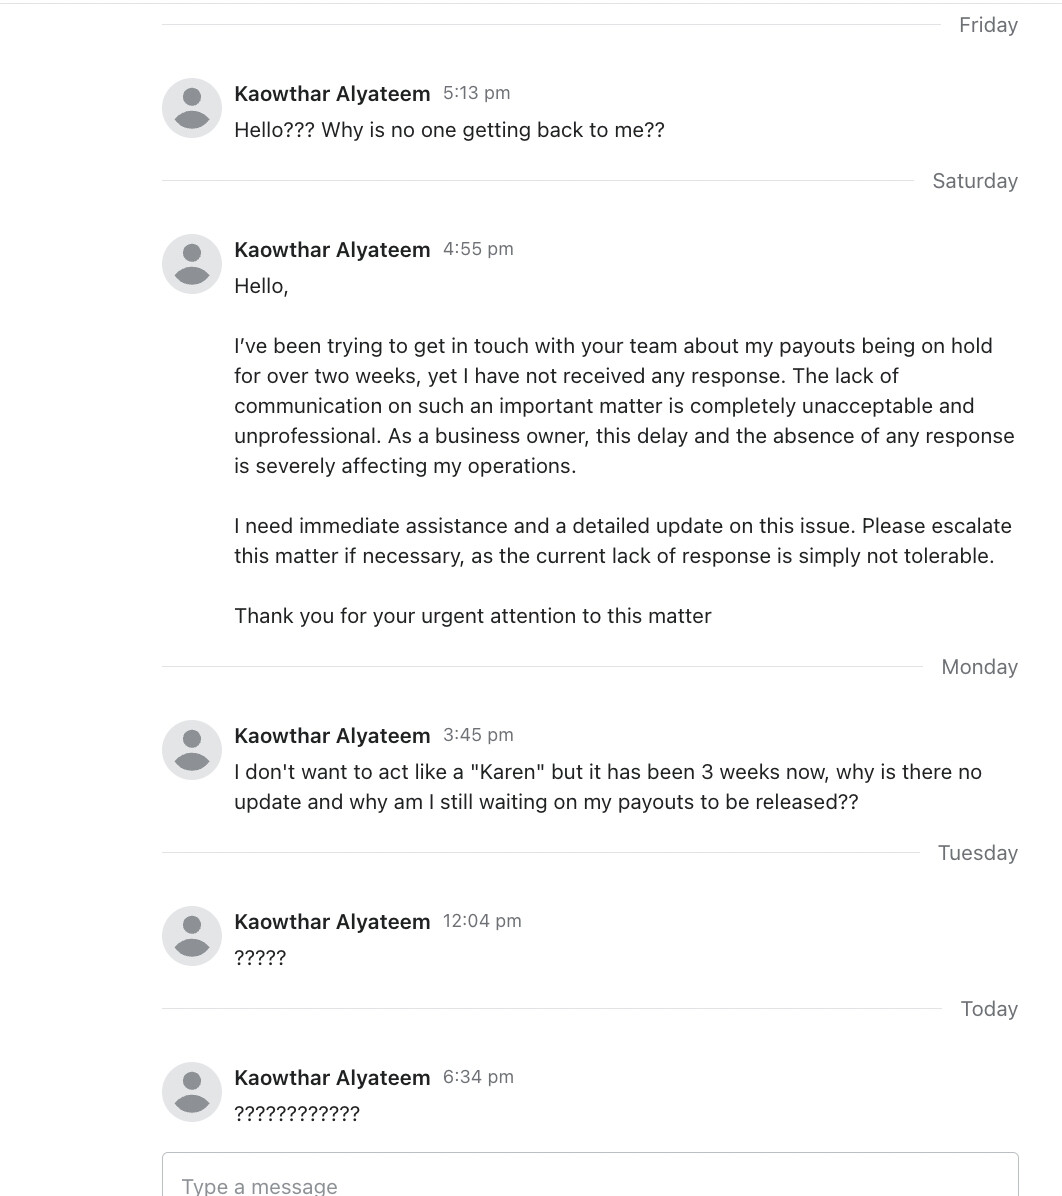Click the 12:04 pm timestamp
This screenshot has height=1196, width=1062.
coord(482,921)
